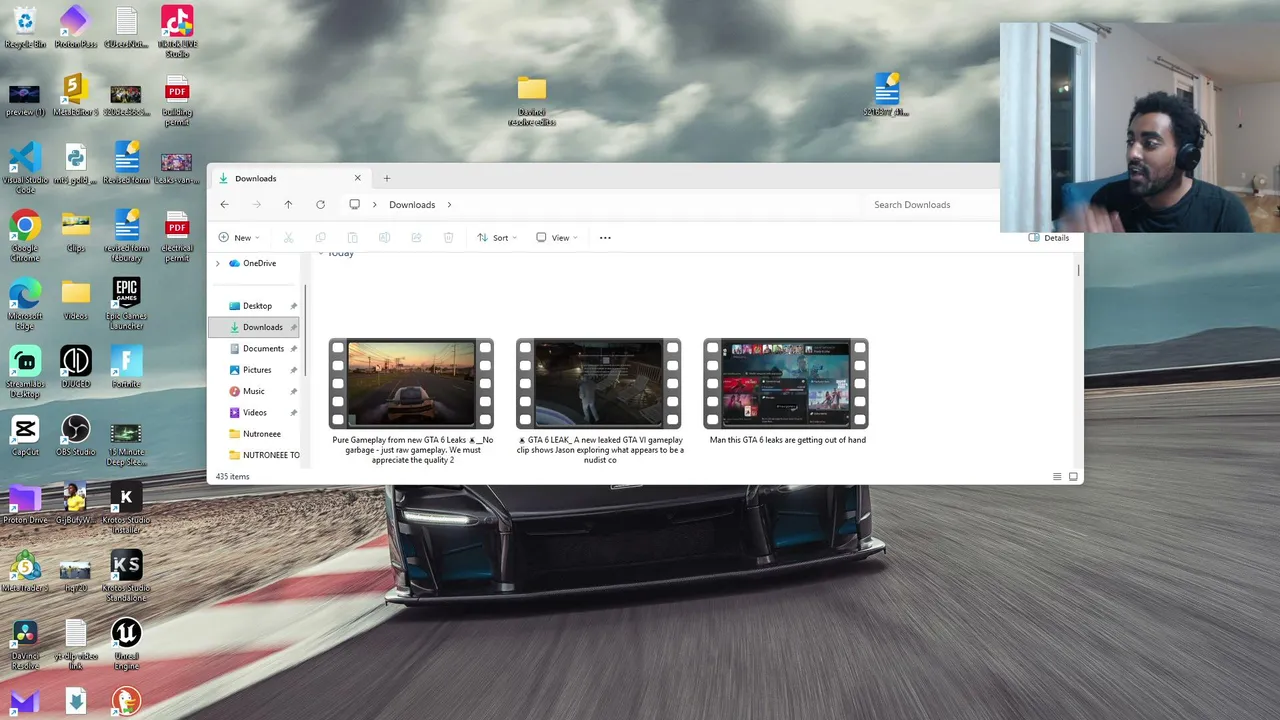Image resolution: width=1280 pixels, height=720 pixels.
Task: Open TikTok LIVE Studio shortcut
Action: click(x=177, y=31)
